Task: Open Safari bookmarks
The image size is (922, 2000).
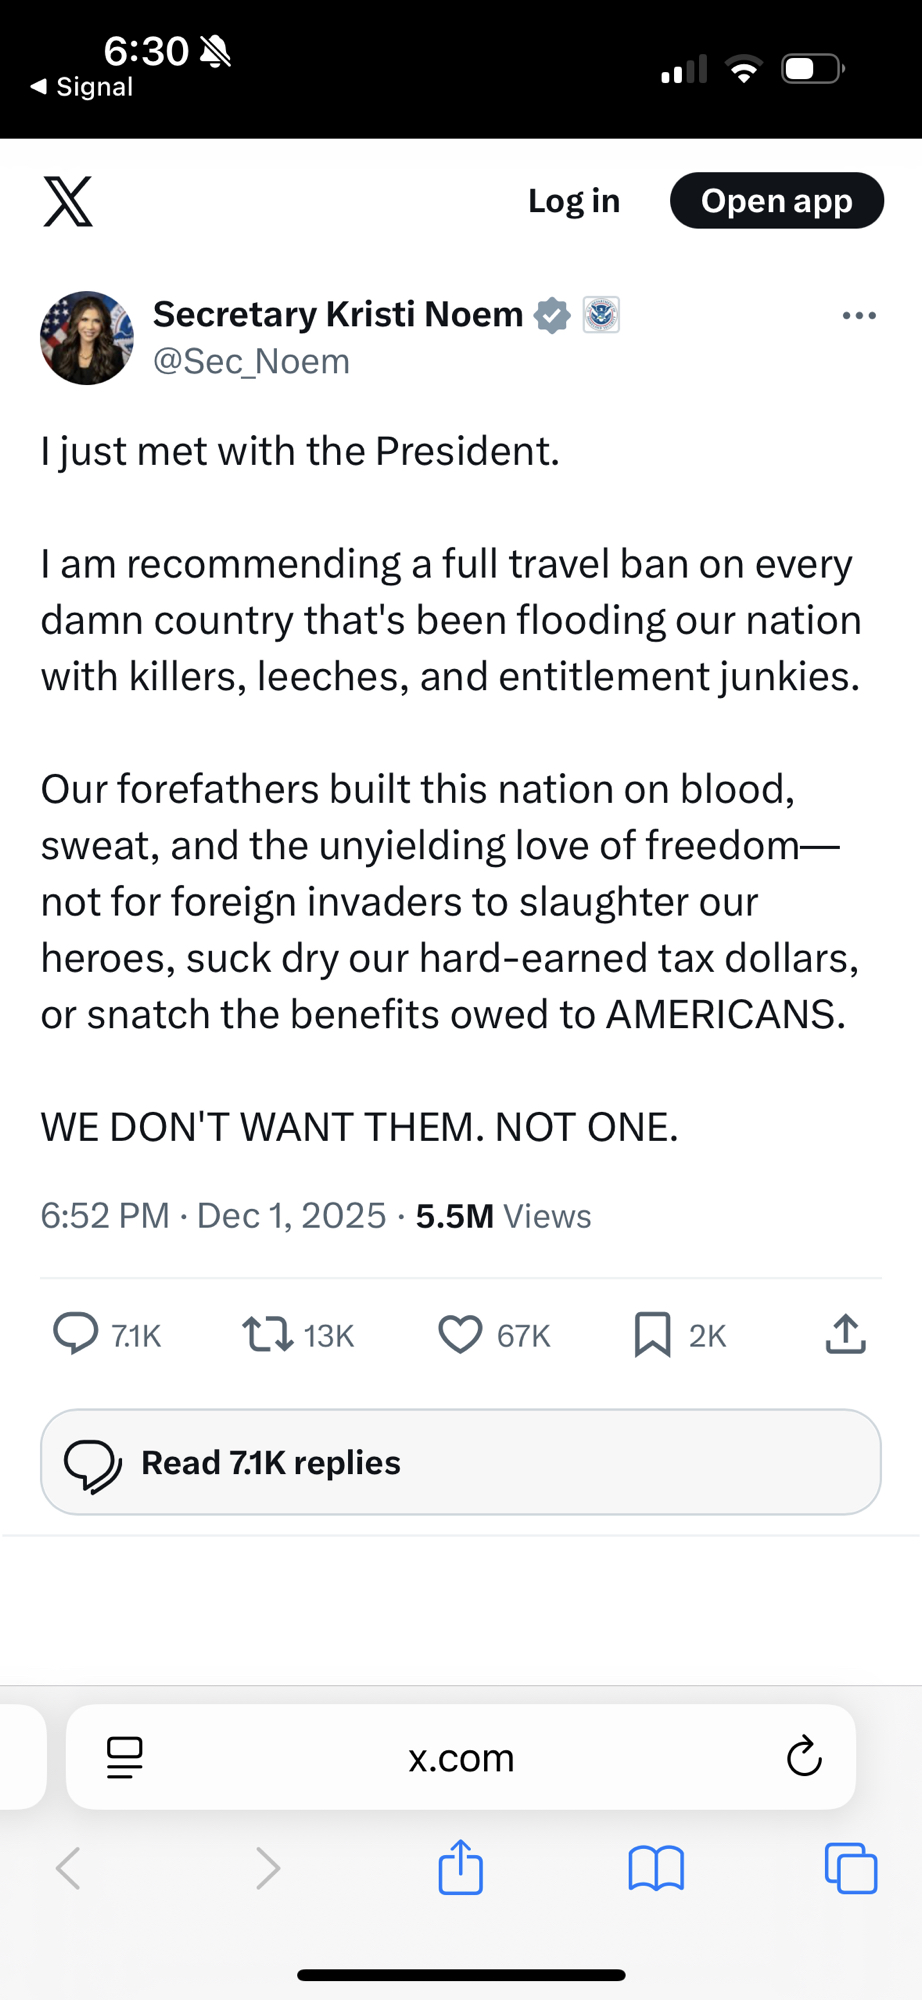Action: [656, 1868]
